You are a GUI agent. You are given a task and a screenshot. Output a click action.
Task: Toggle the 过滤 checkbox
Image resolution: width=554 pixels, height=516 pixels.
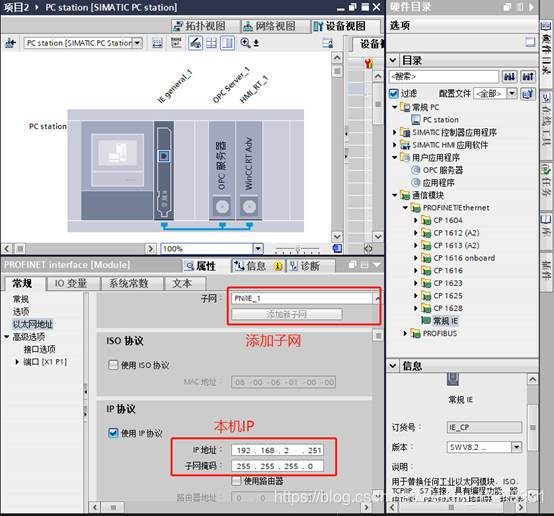pos(394,93)
